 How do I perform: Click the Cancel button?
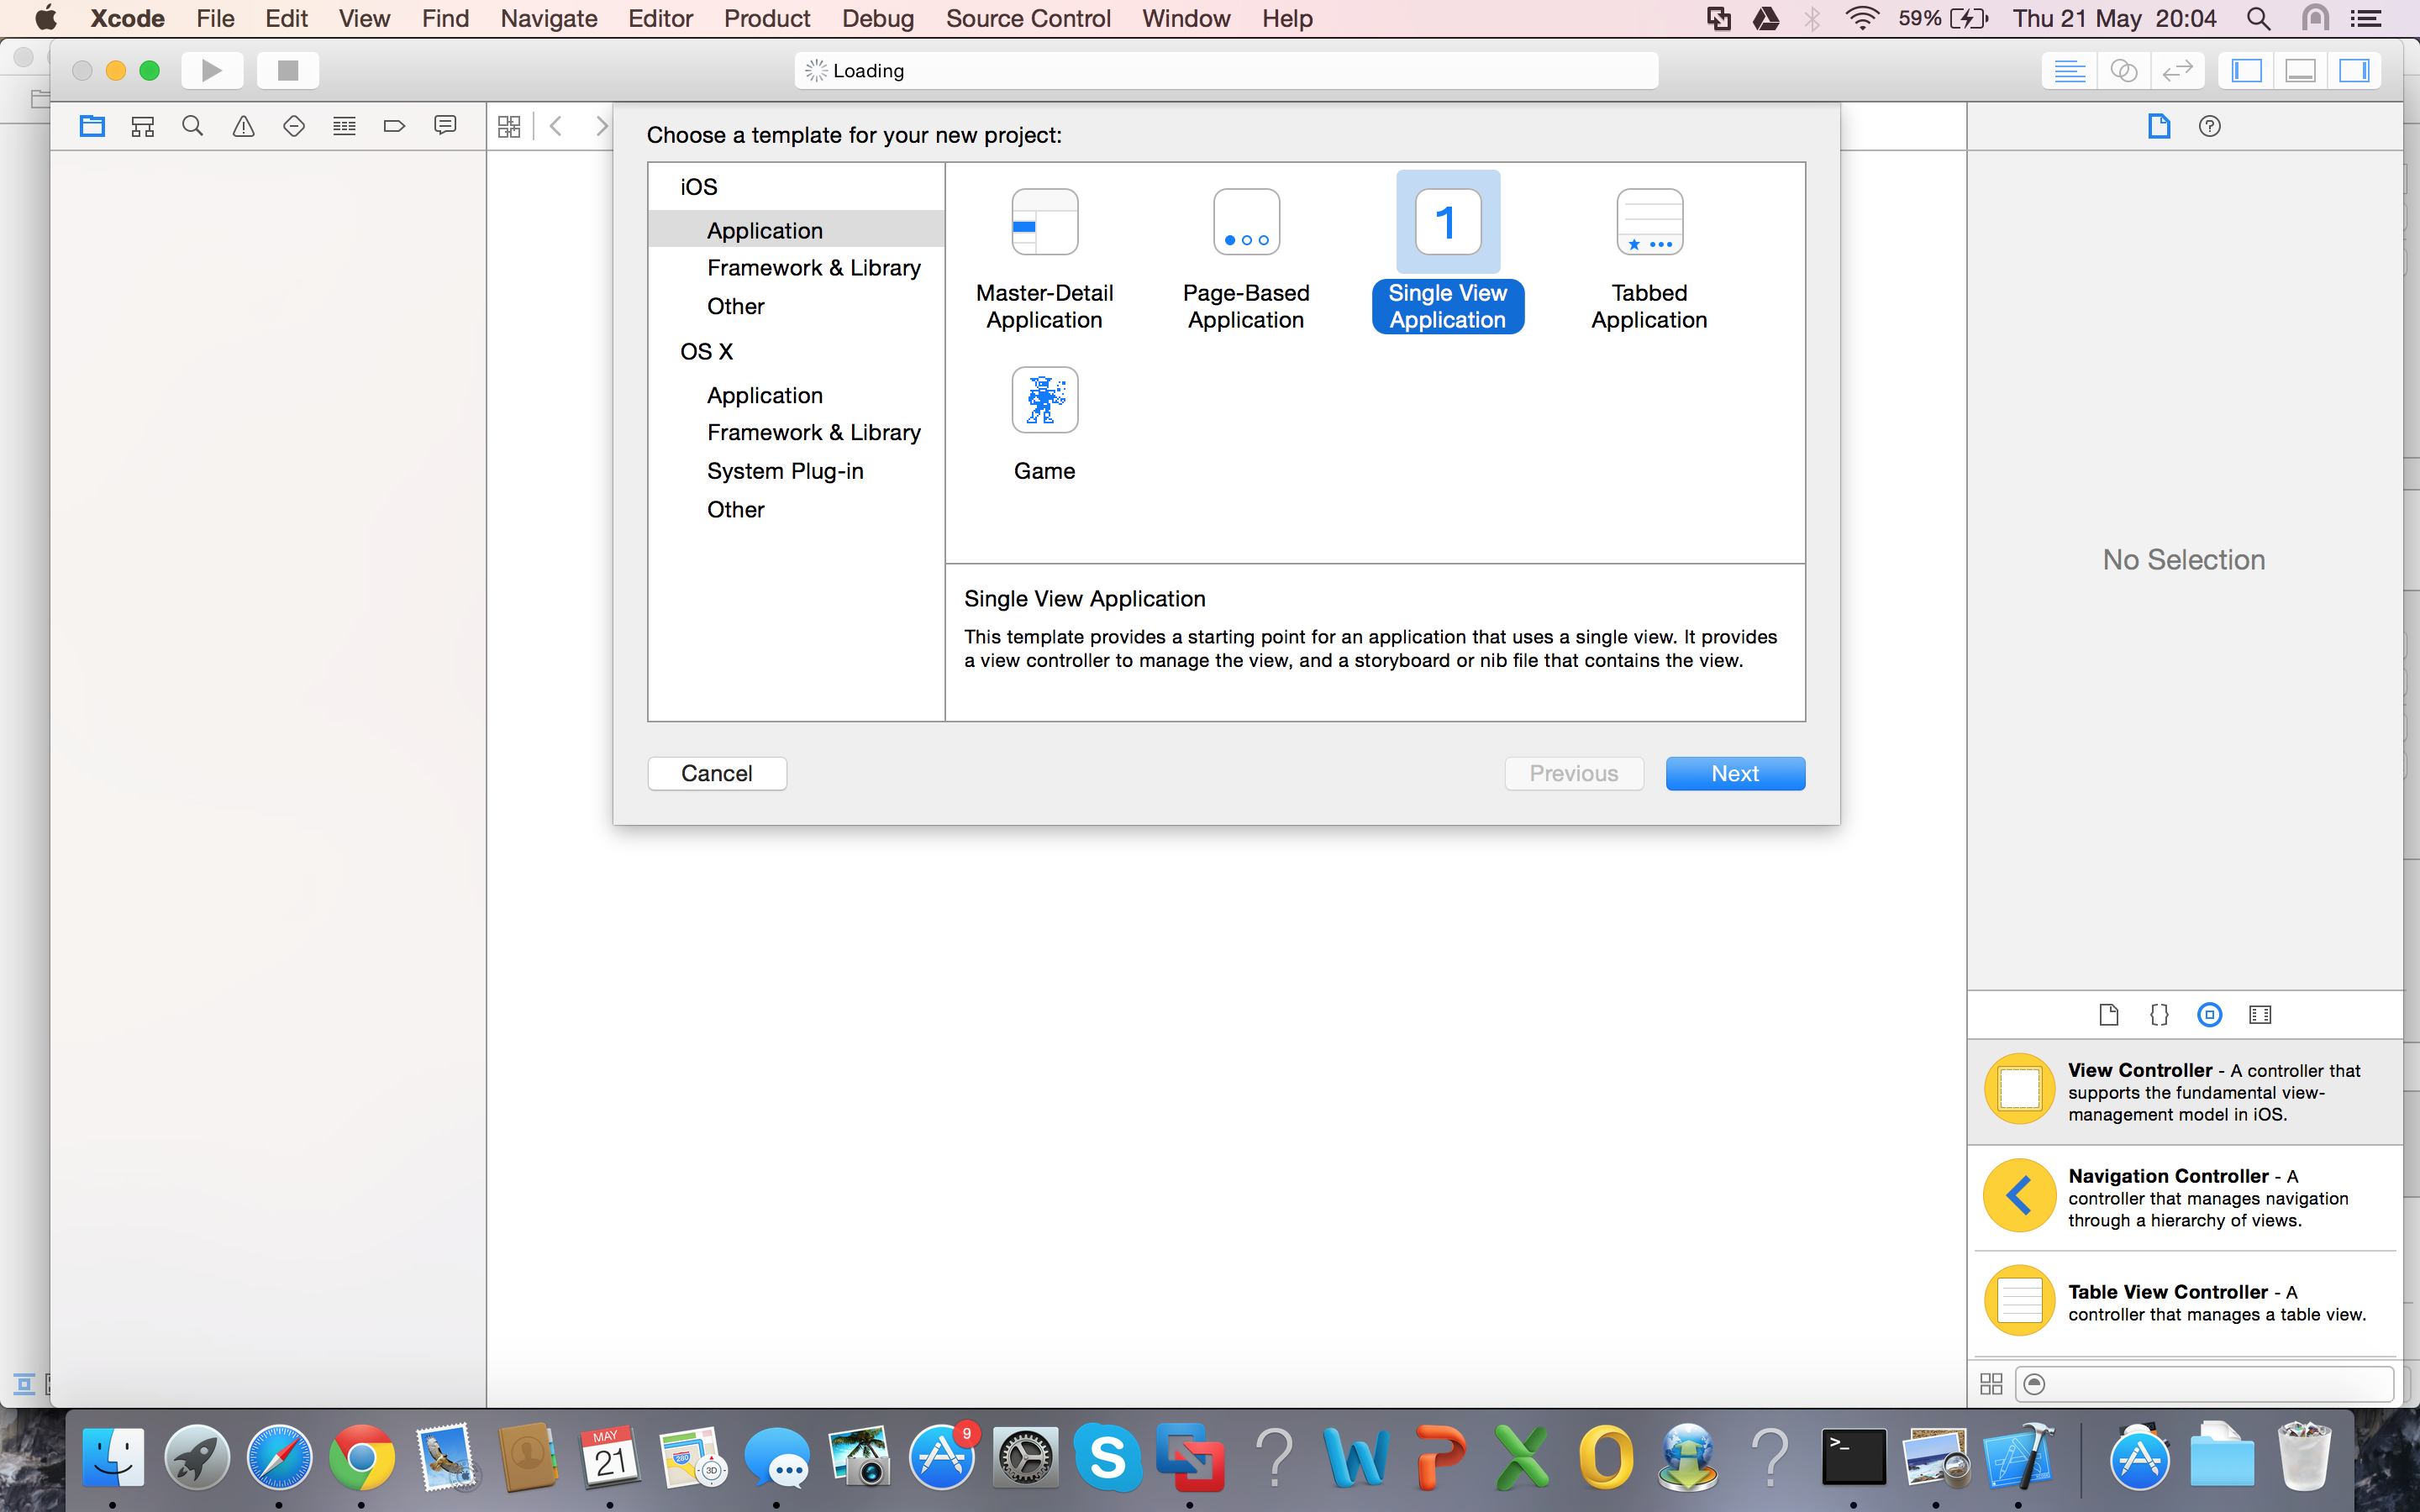pyautogui.click(x=716, y=773)
